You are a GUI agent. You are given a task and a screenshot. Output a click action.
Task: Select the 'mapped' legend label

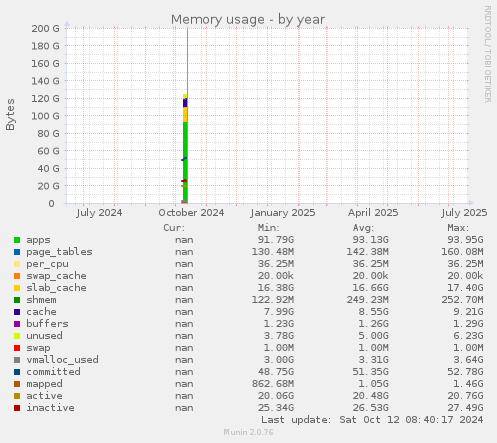(x=44, y=384)
